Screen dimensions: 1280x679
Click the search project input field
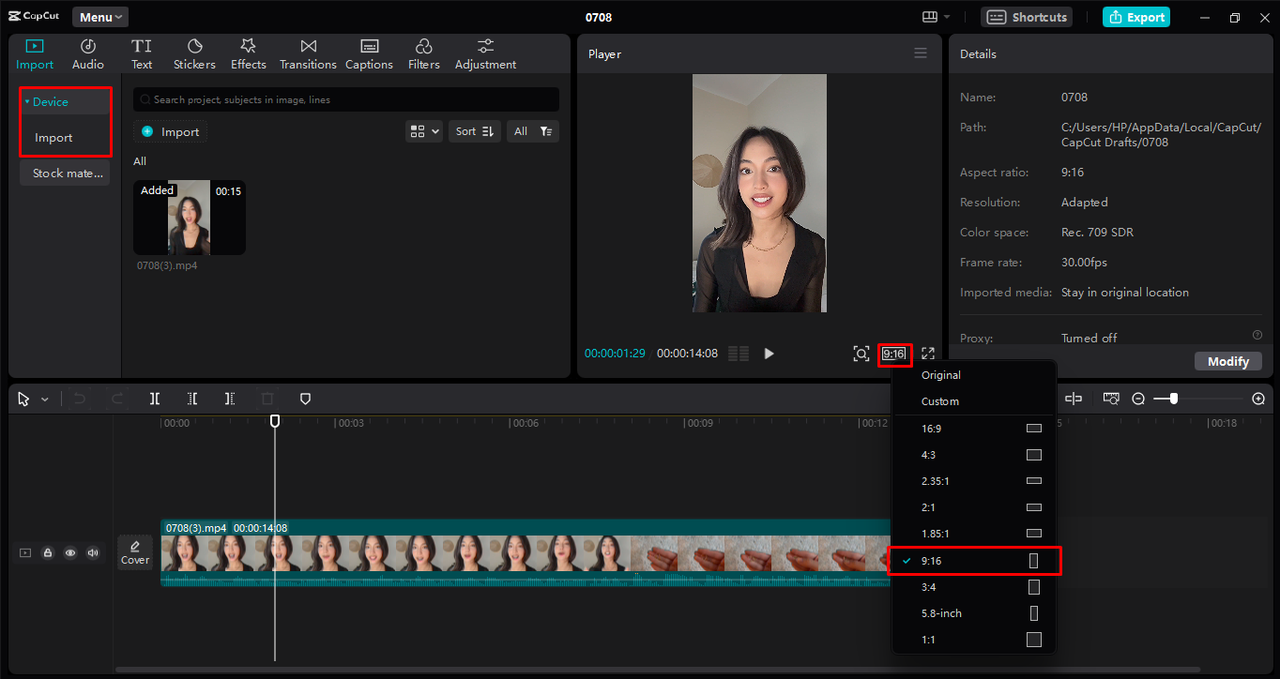pyautogui.click(x=346, y=100)
